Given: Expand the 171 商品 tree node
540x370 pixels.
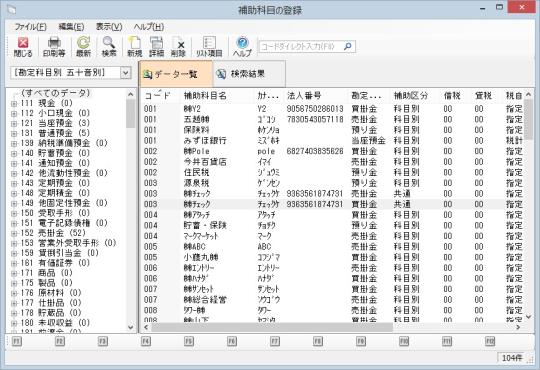Looking at the screenshot, I should pos(14,274).
